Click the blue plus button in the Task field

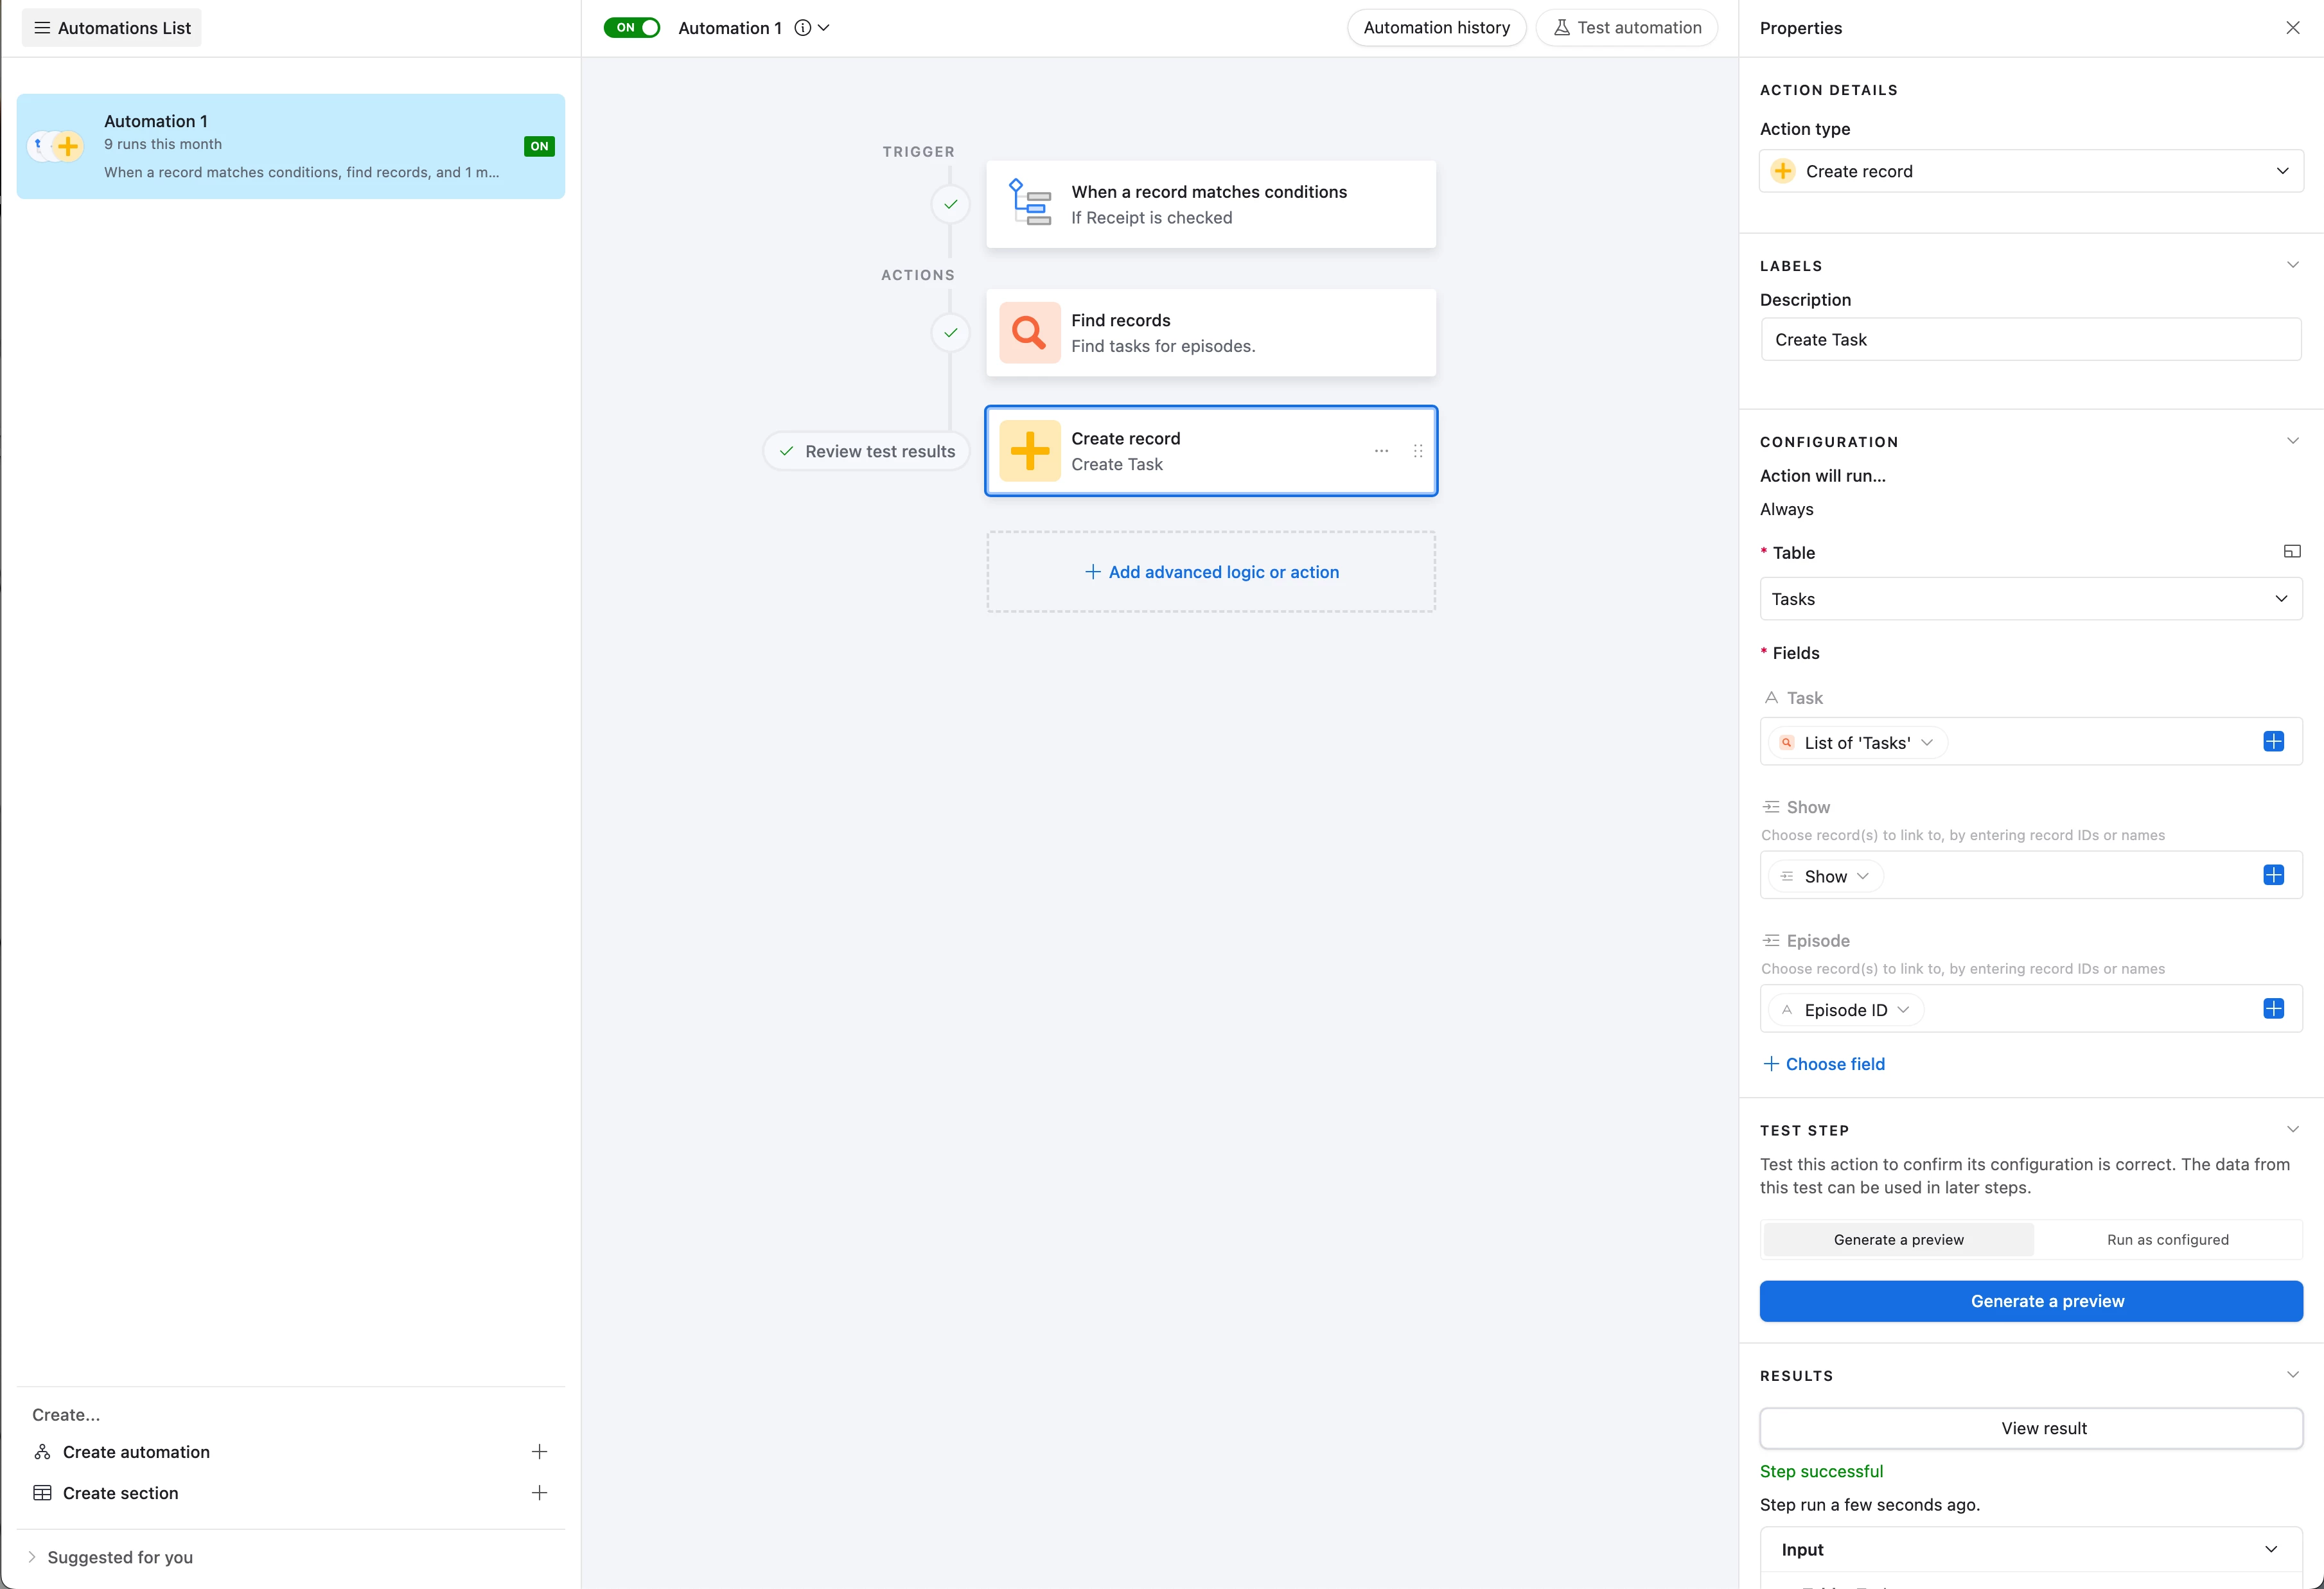[x=2273, y=742]
